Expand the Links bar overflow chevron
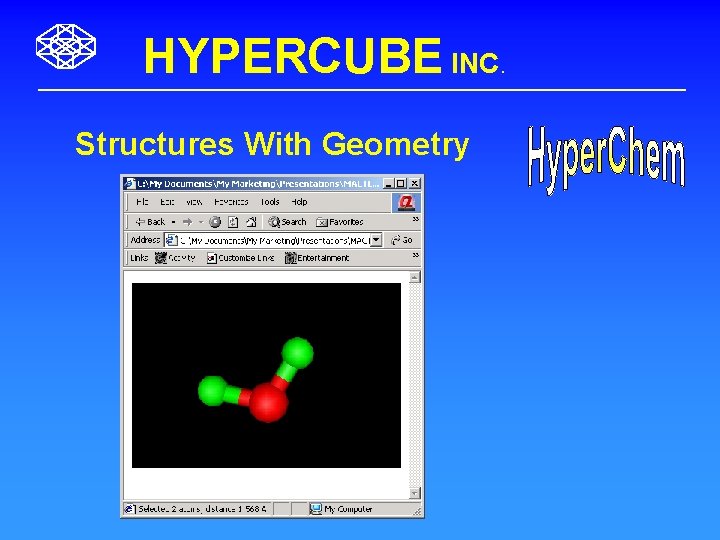Viewport: 720px width, 540px height. (416, 255)
